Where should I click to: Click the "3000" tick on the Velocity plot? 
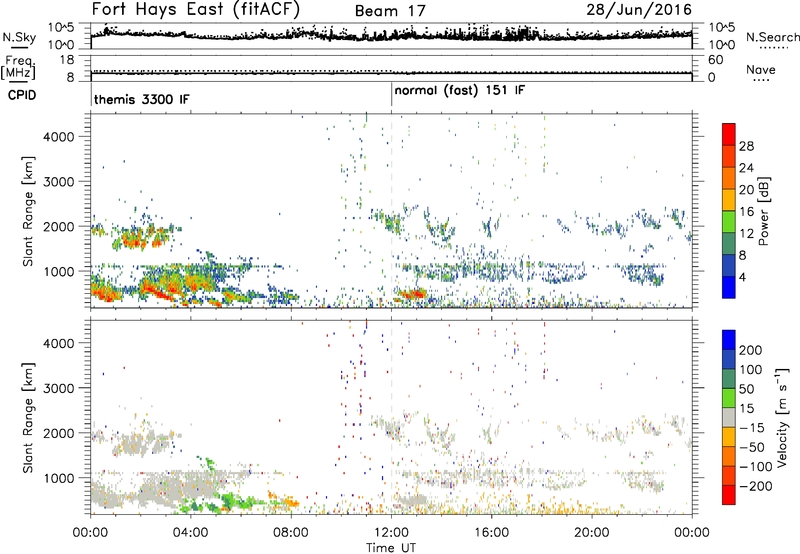click(58, 388)
